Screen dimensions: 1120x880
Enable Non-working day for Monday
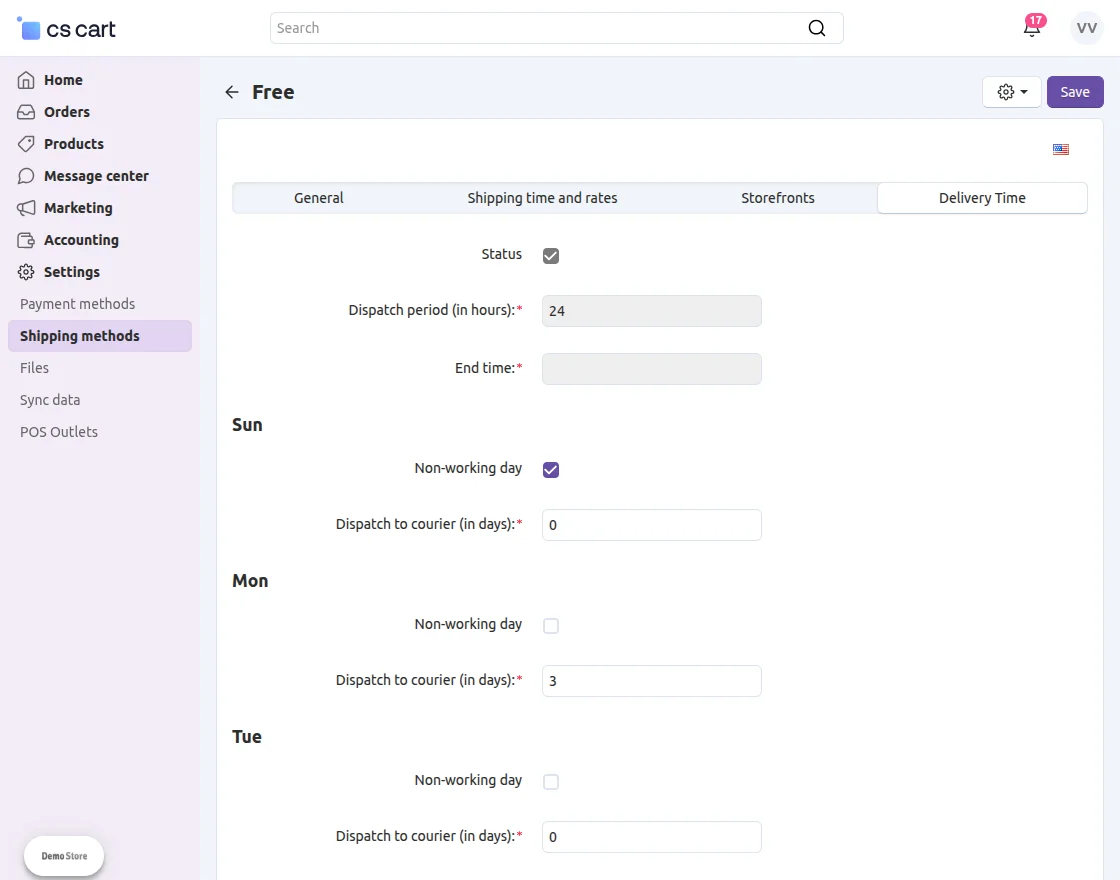point(551,625)
